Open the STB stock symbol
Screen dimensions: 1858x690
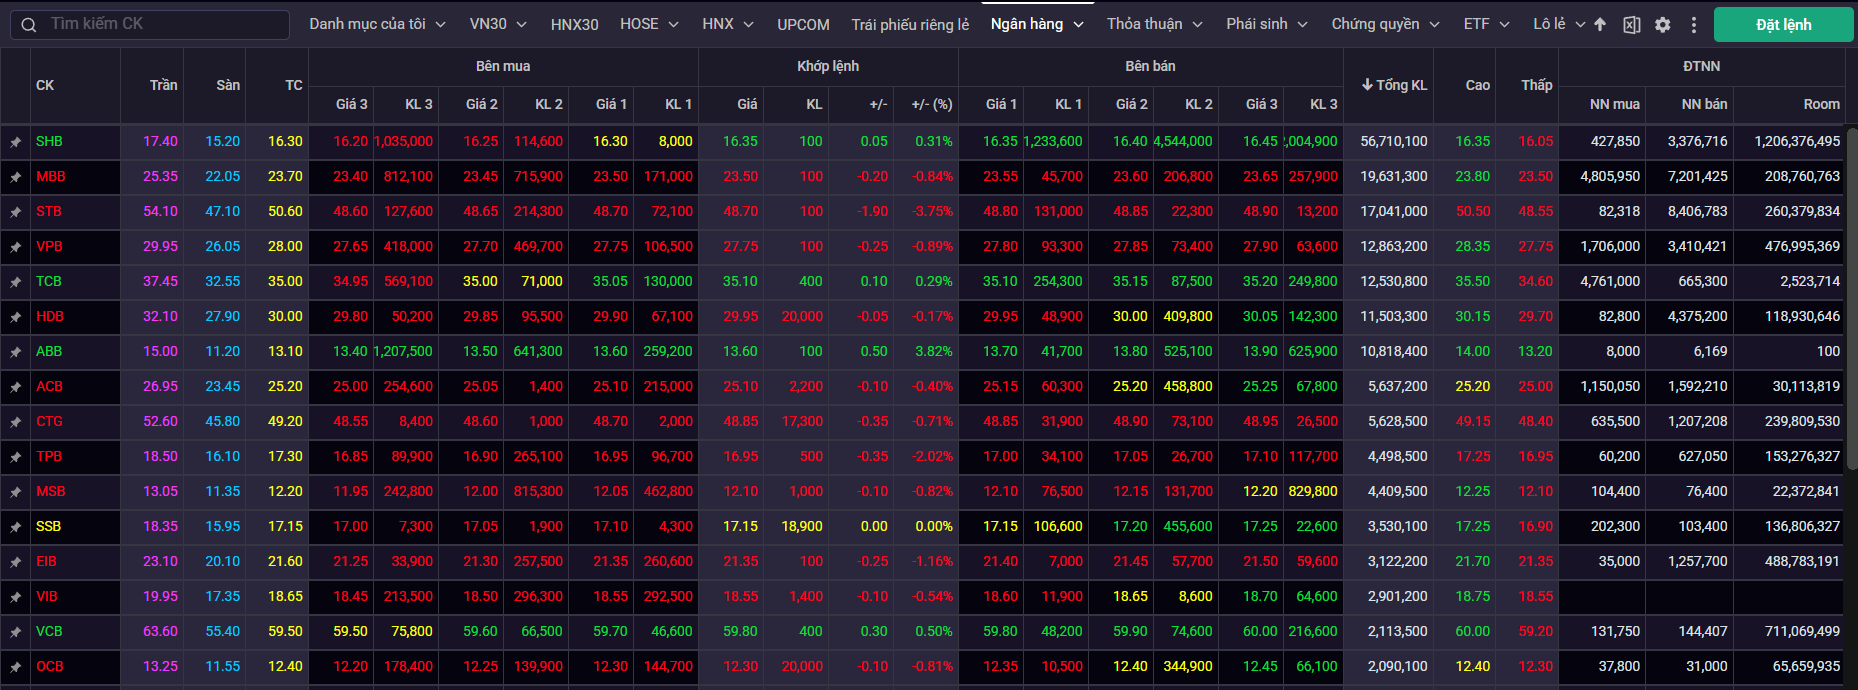[x=49, y=211]
